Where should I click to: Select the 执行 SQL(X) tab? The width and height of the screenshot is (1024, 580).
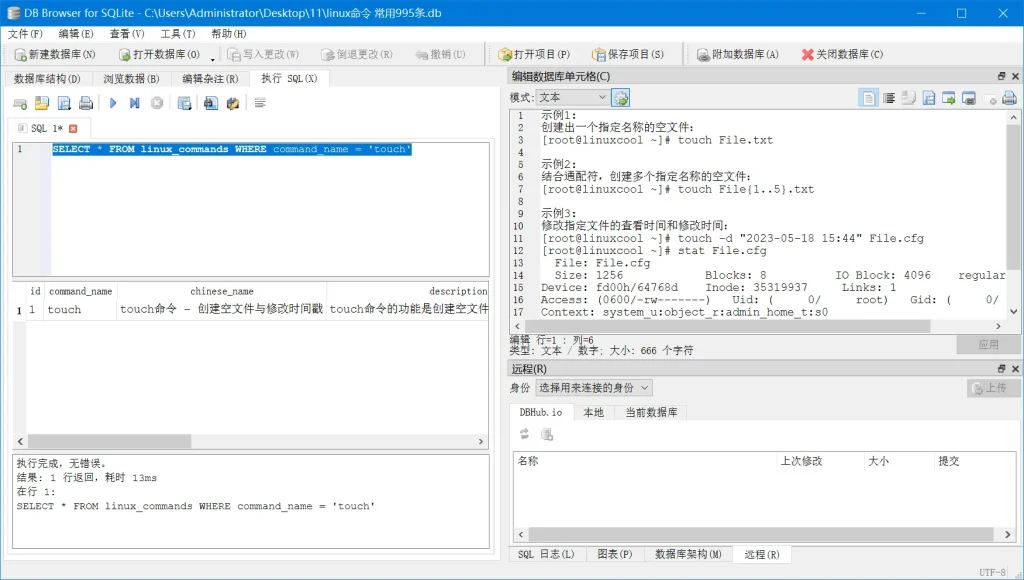[289, 78]
